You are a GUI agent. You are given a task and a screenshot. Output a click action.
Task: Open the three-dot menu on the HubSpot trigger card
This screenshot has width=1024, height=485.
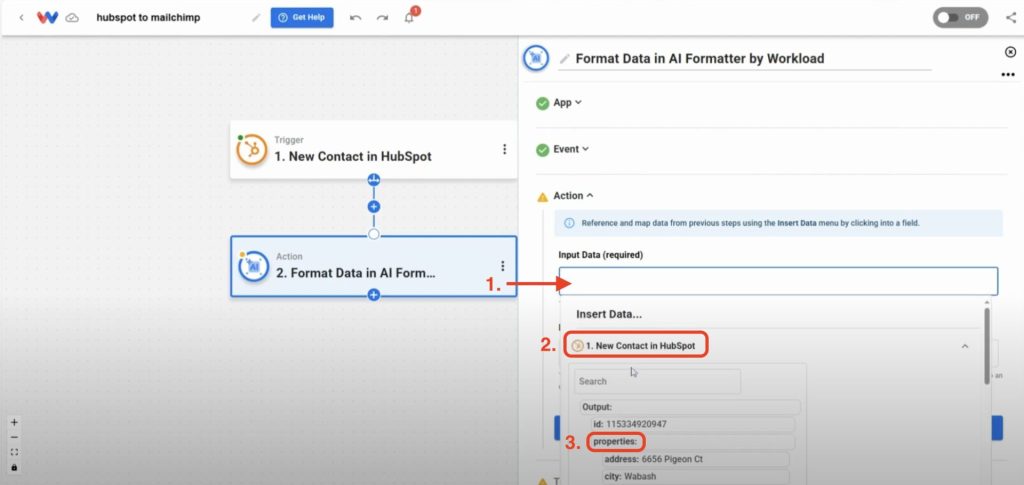coord(504,149)
